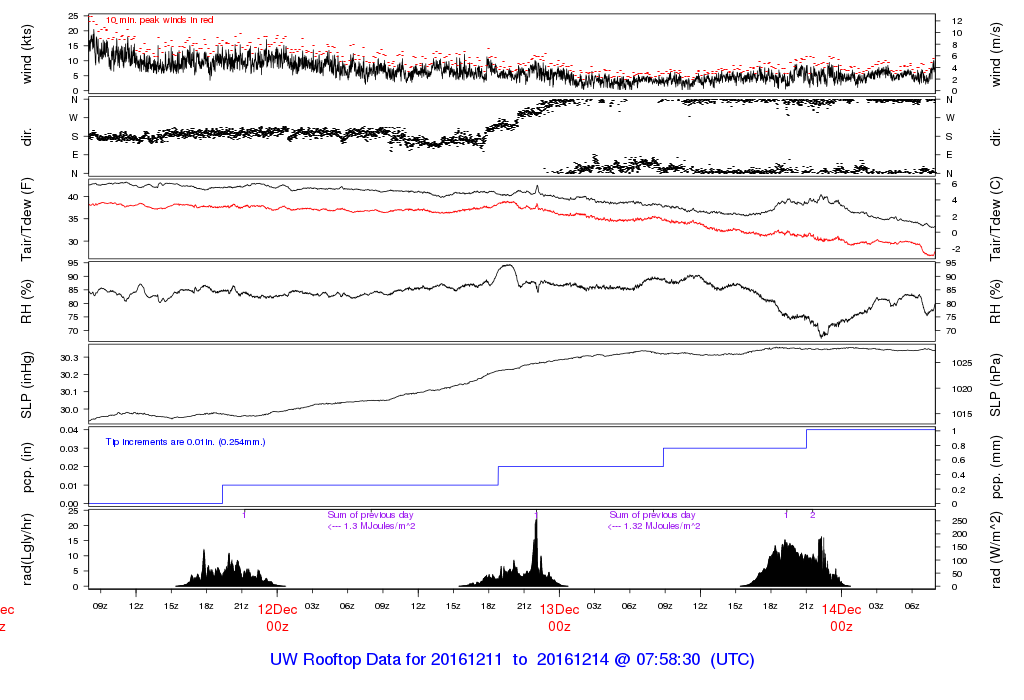The height and width of the screenshot is (700, 1024).
Task: Click the '14Dec' date label
Action: pyautogui.click(x=841, y=609)
